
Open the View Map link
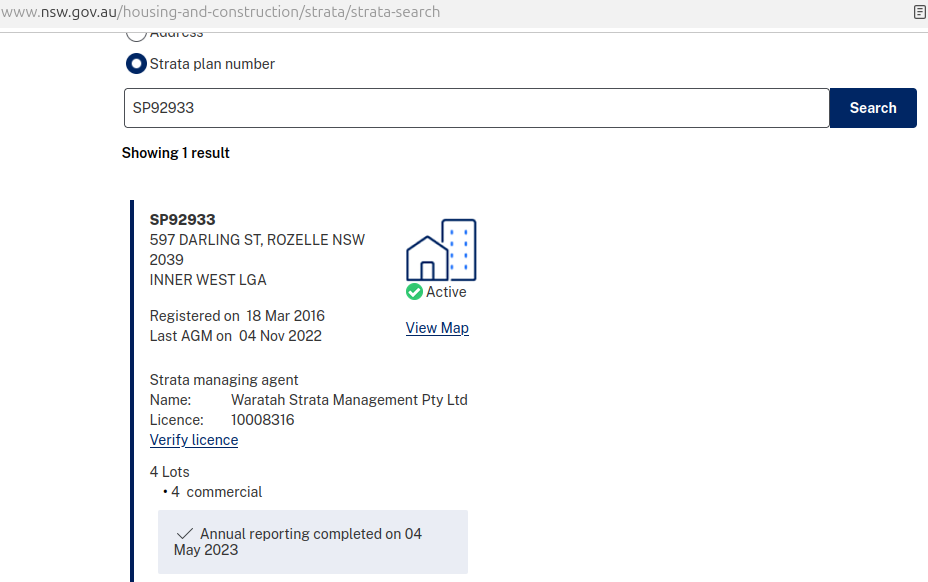pos(437,328)
